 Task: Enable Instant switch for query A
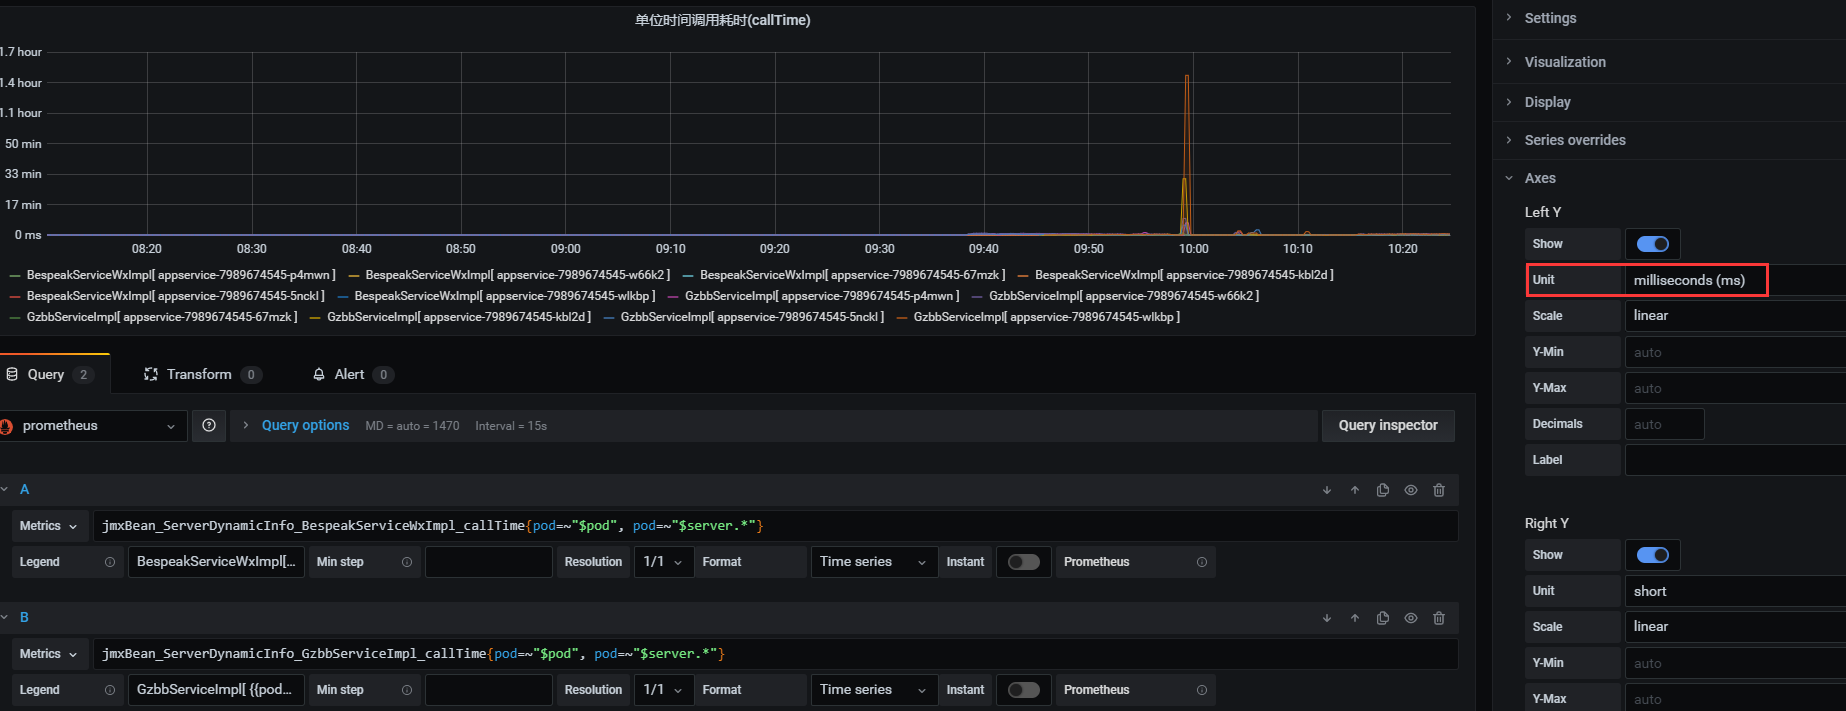click(x=1024, y=562)
